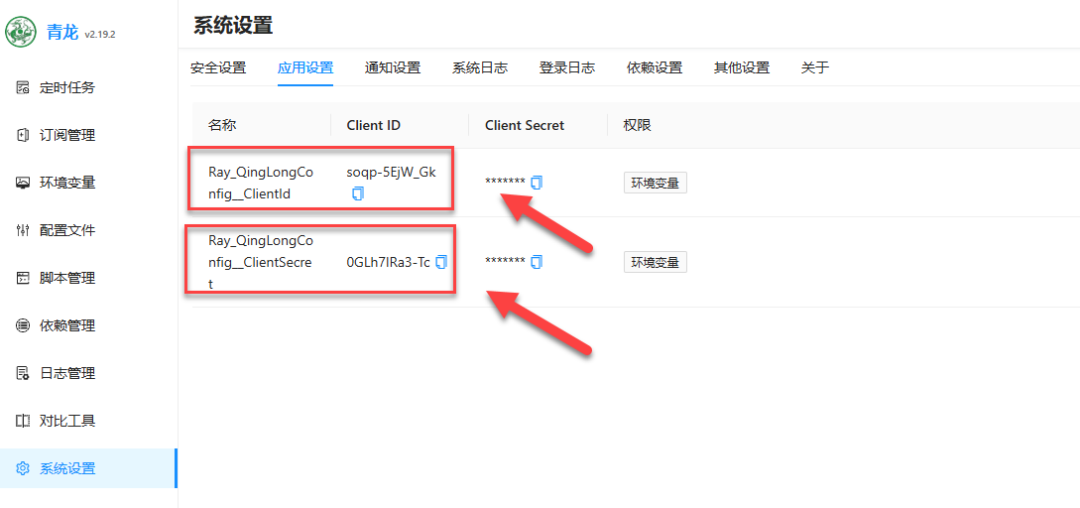This screenshot has height=508, width=1080.
Task: Select 系统设置 in the sidebar
Action: [x=88, y=469]
